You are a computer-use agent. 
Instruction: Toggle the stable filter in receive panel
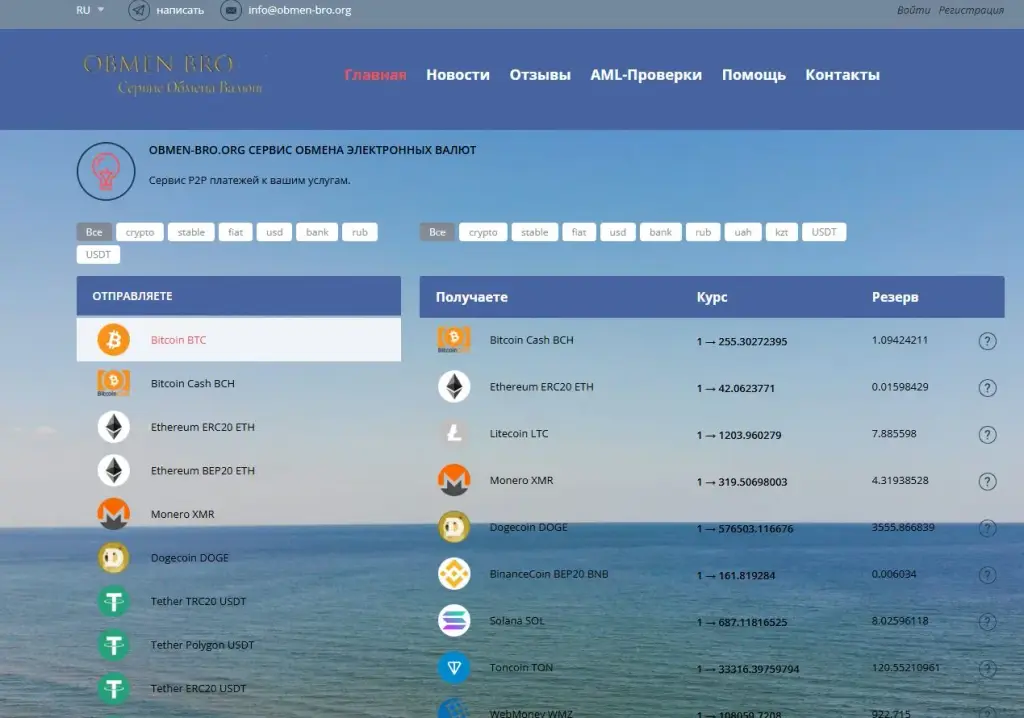(534, 232)
